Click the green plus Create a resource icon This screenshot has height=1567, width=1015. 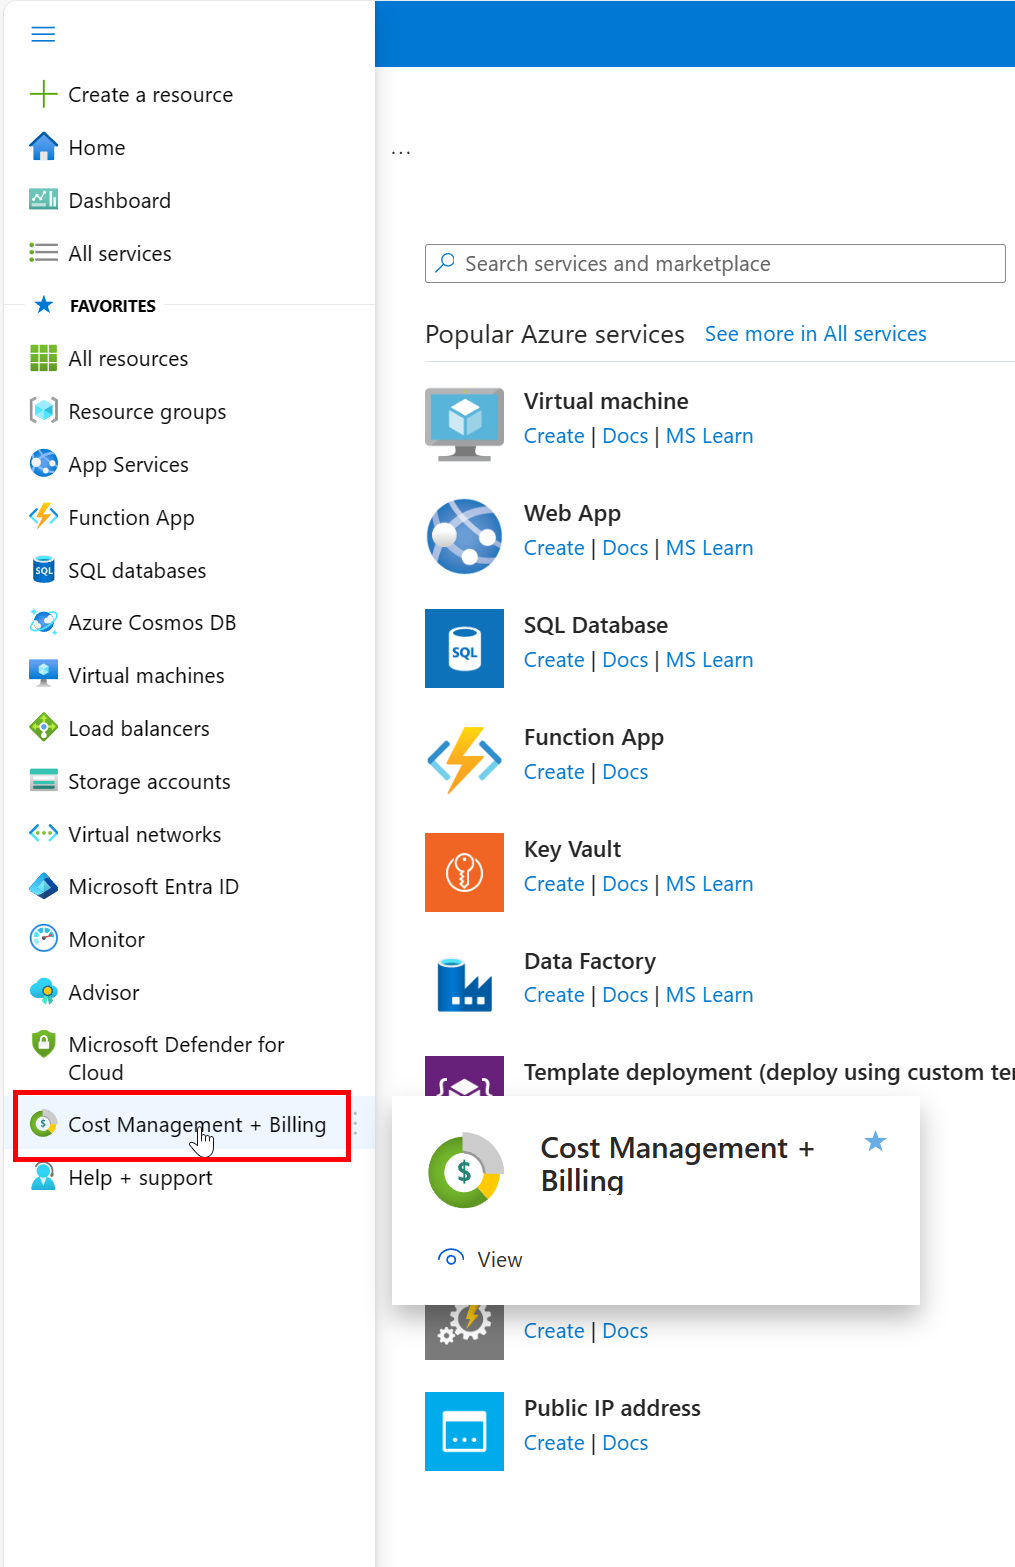43,94
